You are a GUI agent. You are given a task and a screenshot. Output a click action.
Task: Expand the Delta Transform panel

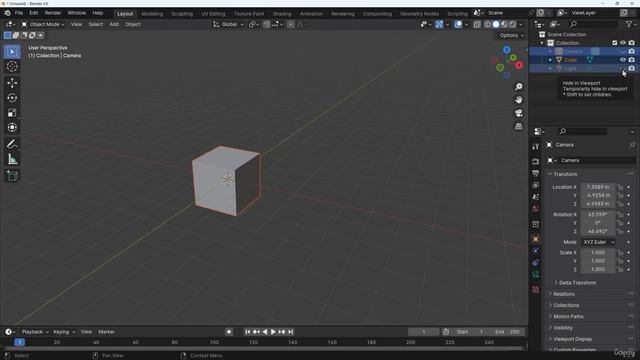577,283
